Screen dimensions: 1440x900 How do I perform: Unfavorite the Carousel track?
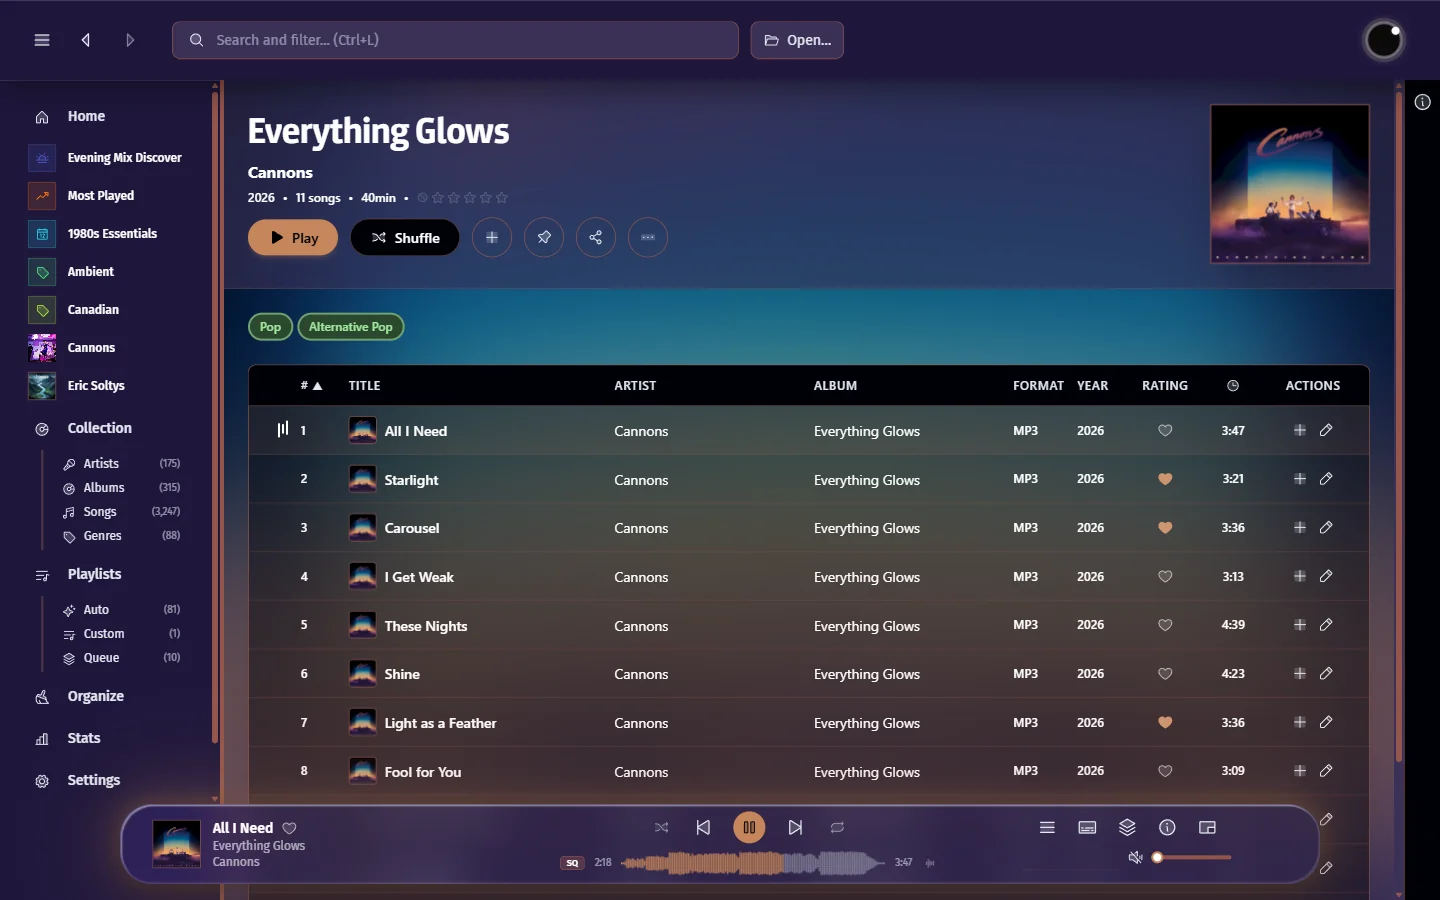1165,528
